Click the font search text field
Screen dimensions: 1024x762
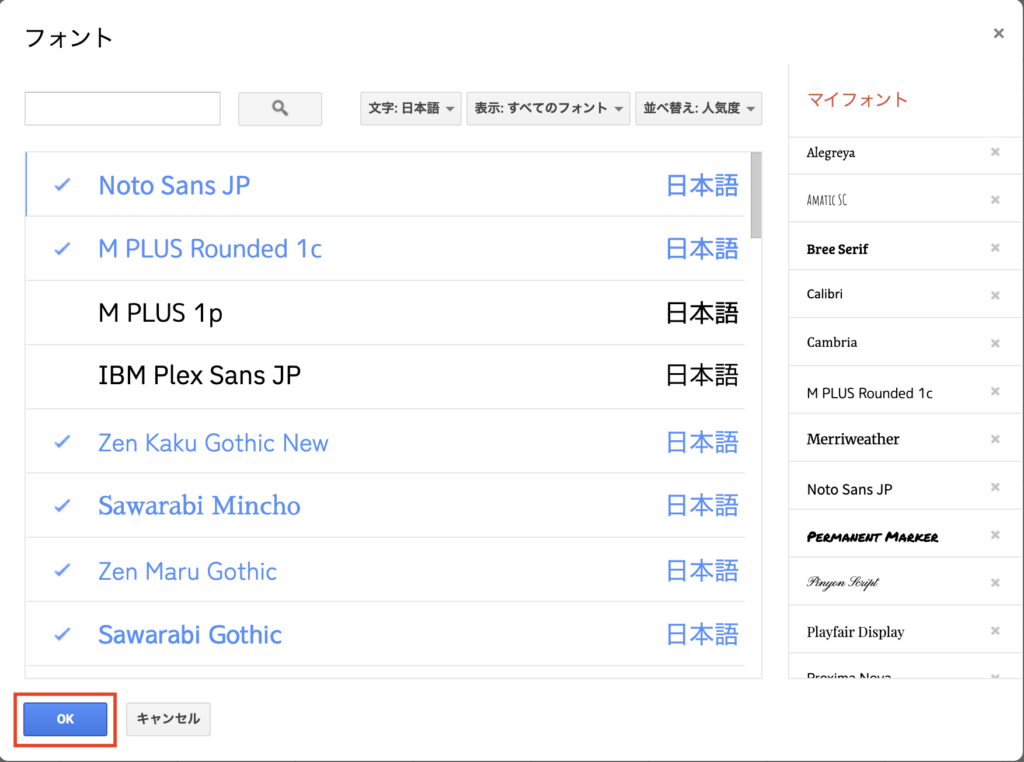tap(122, 109)
